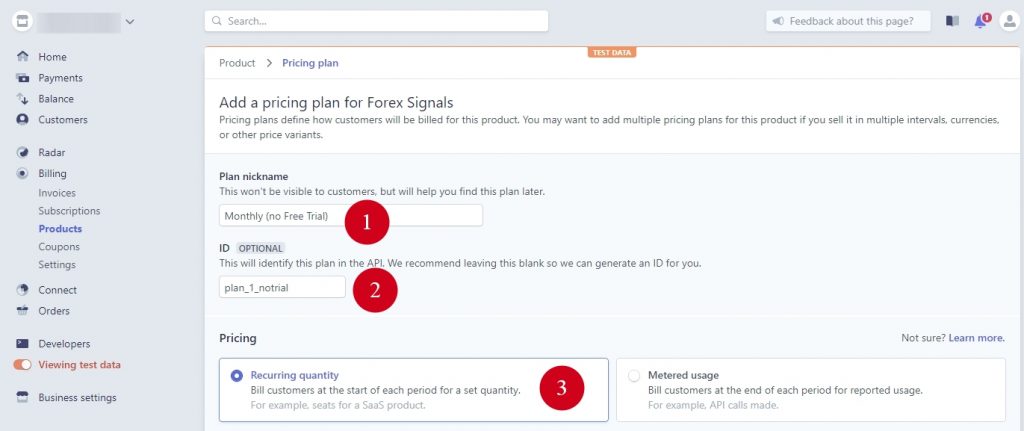Open Invoices under Billing

tap(57, 193)
